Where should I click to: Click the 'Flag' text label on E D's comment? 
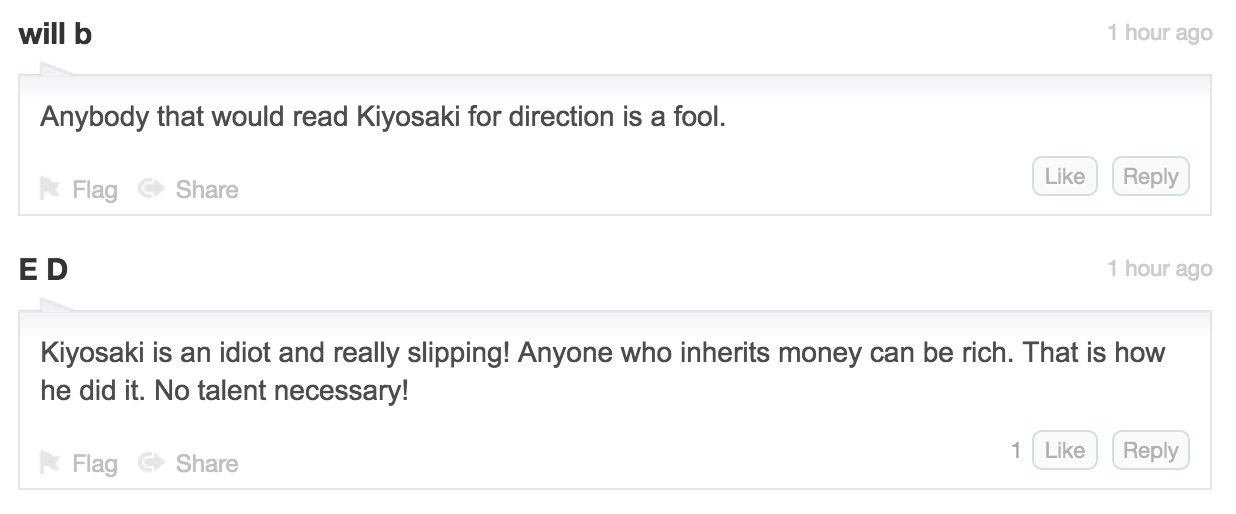[95, 464]
